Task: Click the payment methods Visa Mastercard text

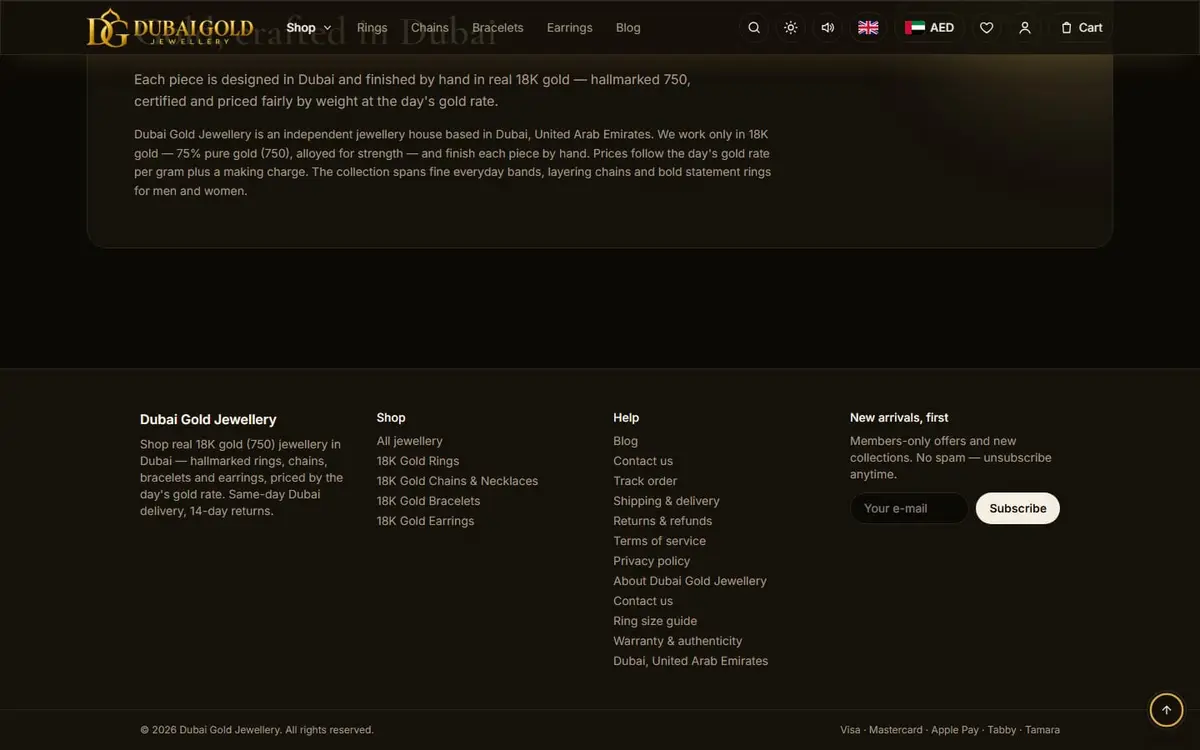Action: point(950,730)
